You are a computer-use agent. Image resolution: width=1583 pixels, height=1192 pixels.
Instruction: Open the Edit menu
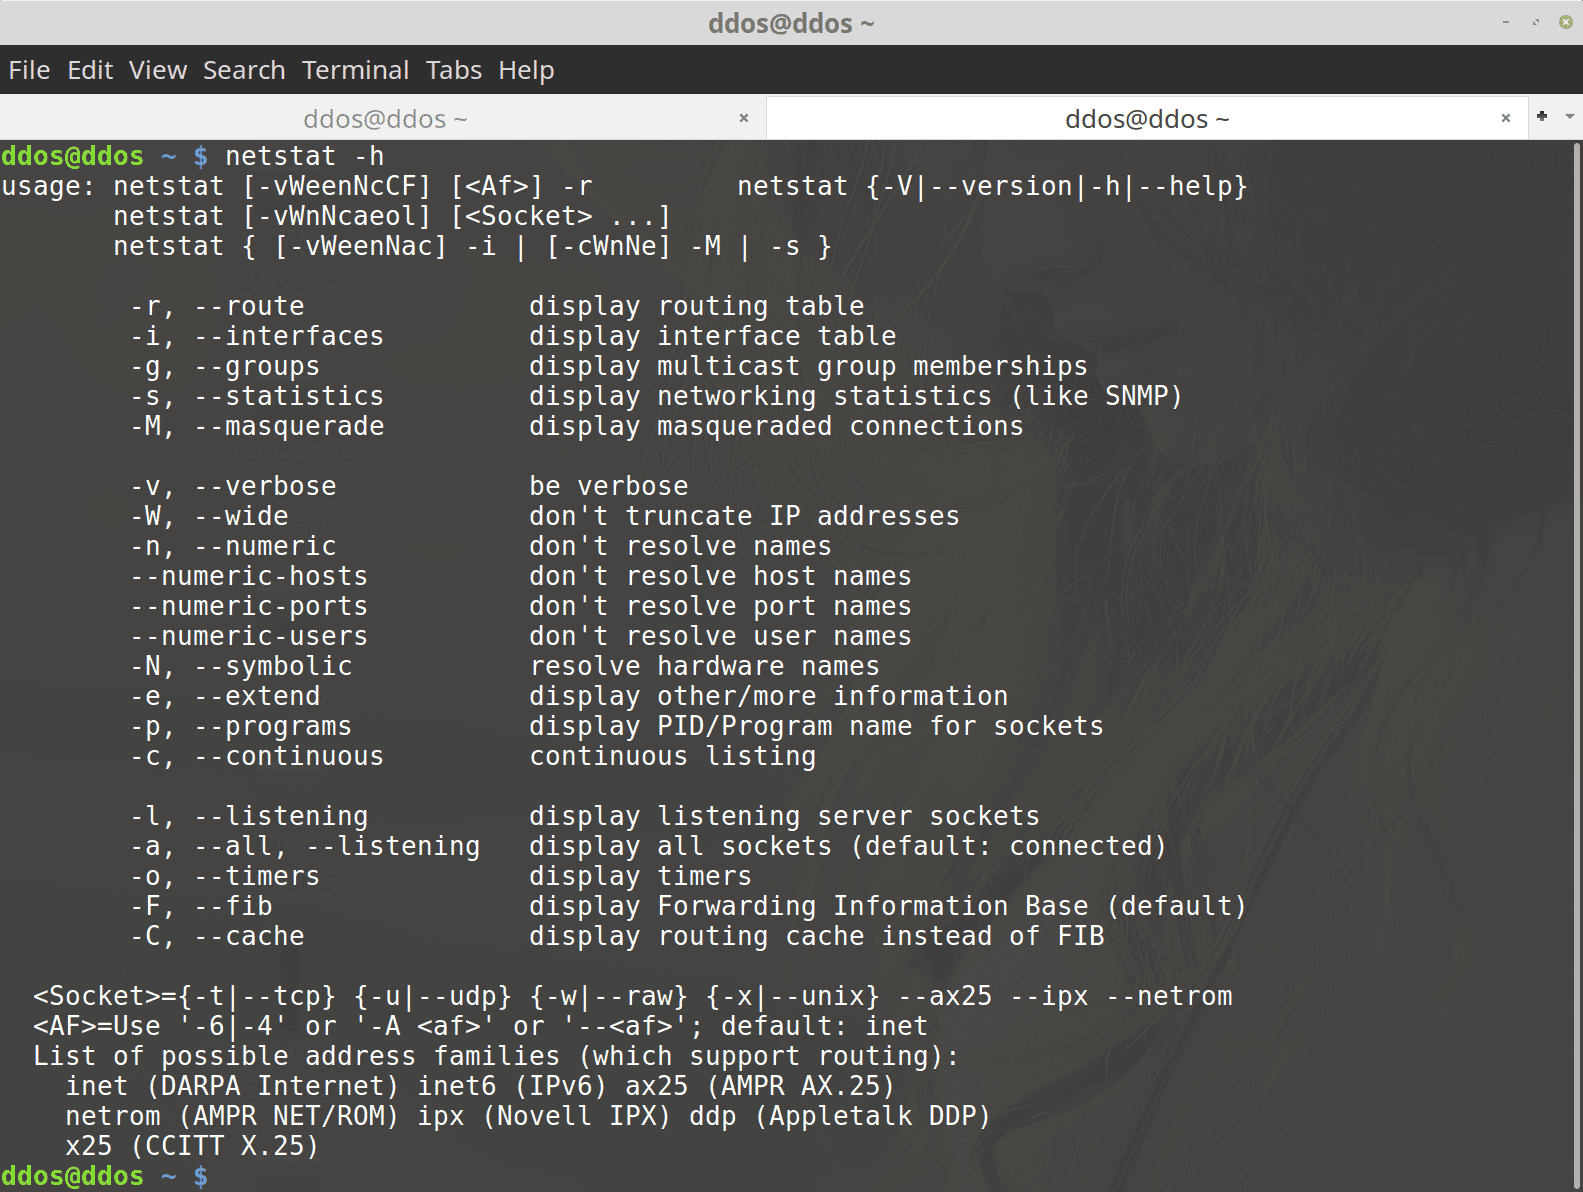(x=90, y=70)
